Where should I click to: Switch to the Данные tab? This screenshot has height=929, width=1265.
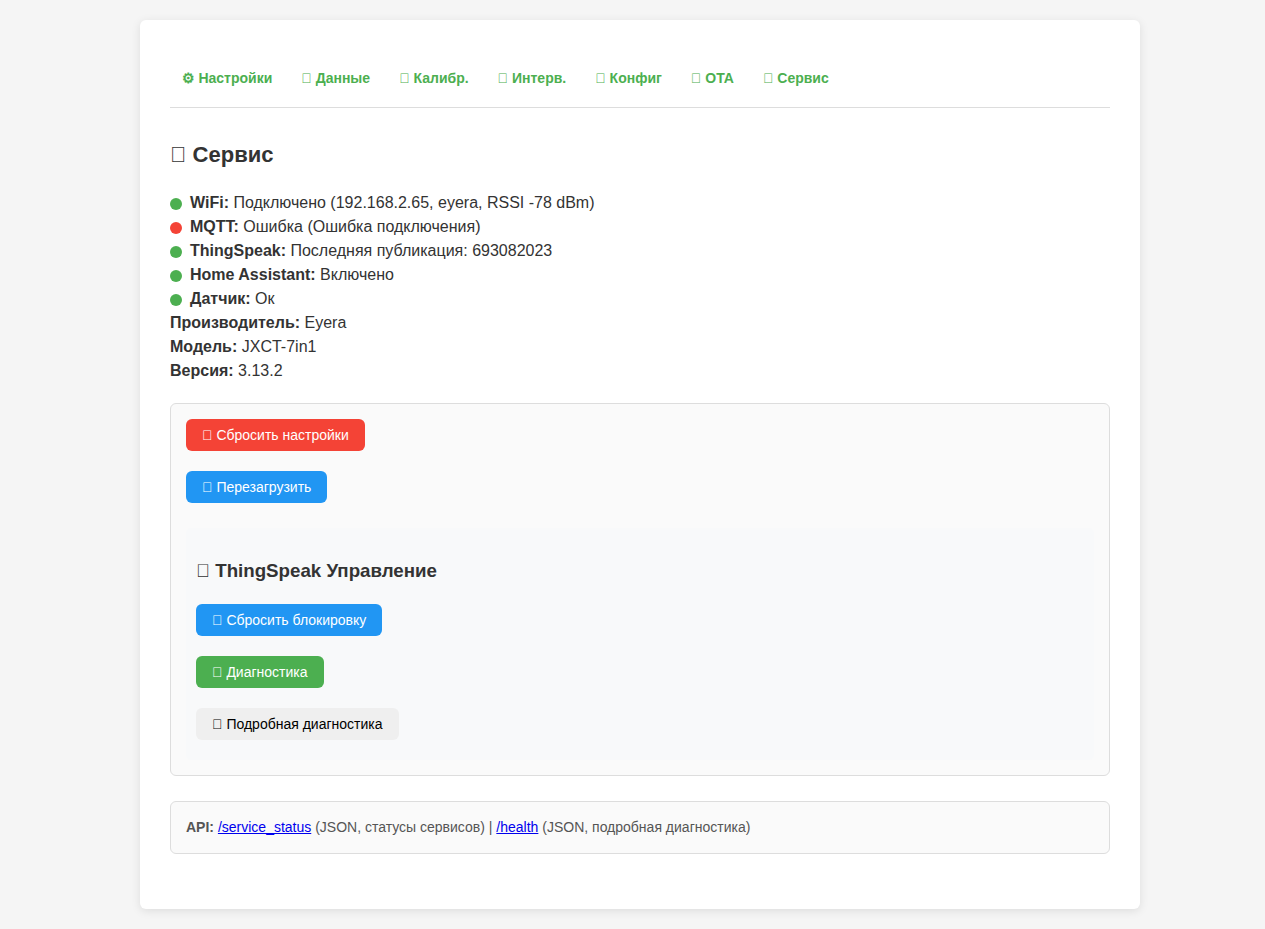[x=336, y=78]
